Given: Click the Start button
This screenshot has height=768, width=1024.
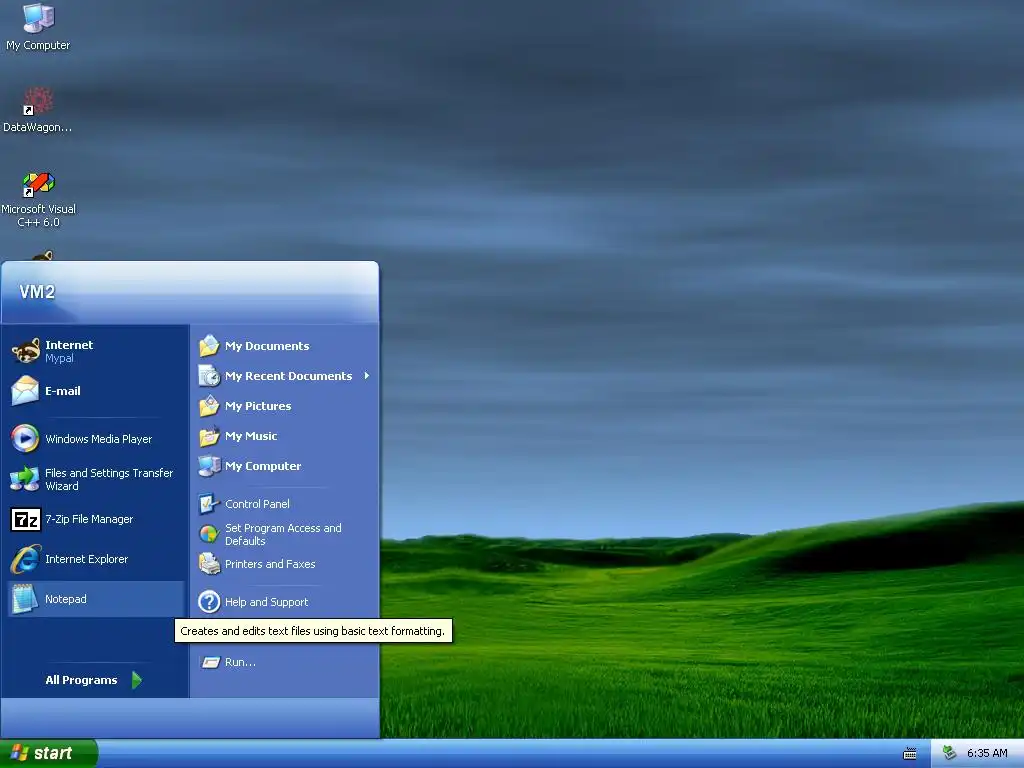Looking at the screenshot, I should click(48, 753).
